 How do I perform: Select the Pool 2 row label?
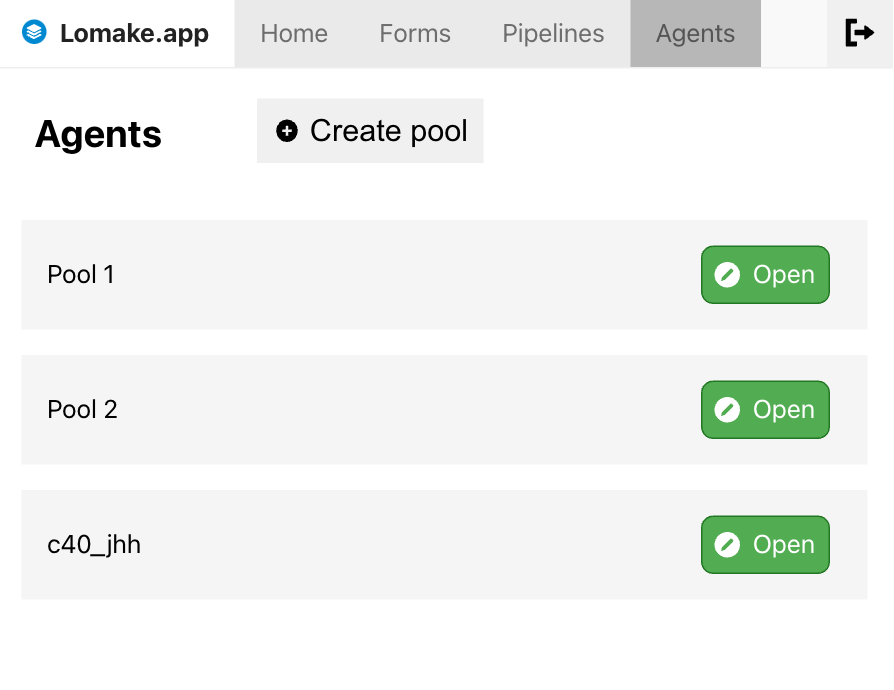click(83, 409)
